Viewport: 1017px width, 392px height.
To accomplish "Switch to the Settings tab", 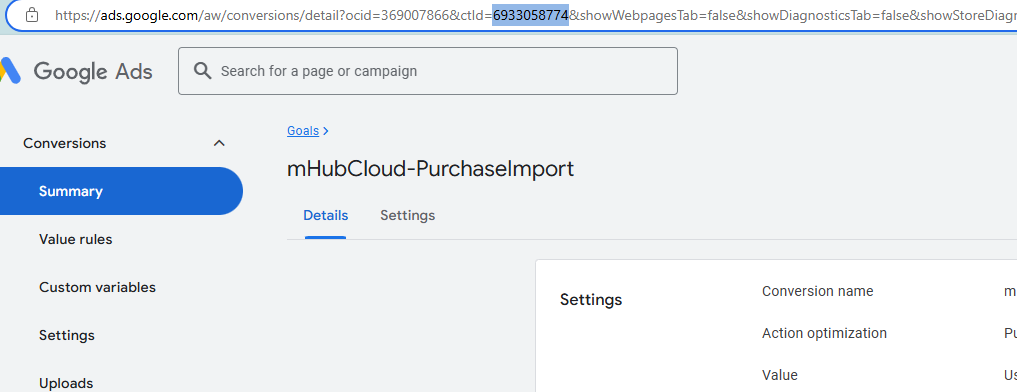I will pos(407,215).
